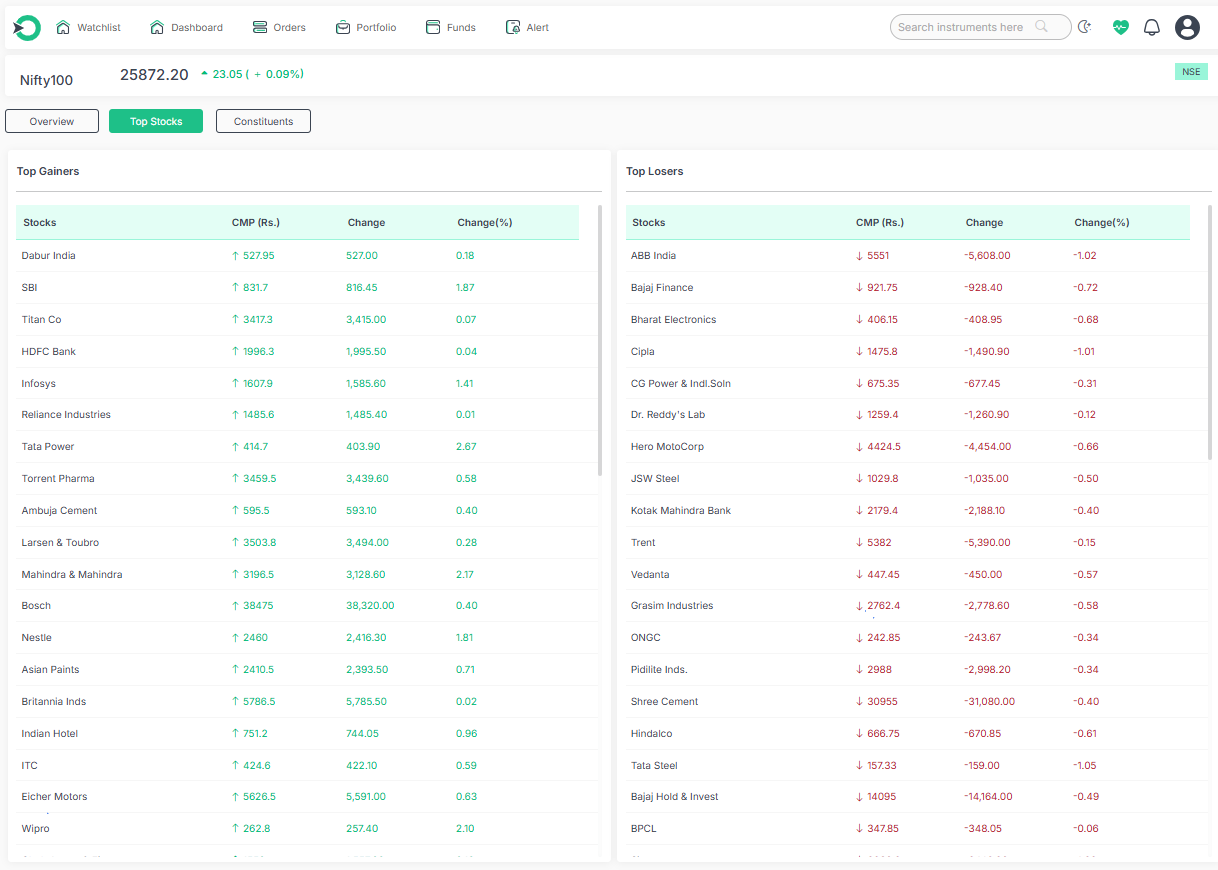Open the Orders section
The height and width of the screenshot is (870, 1218).
(279, 28)
